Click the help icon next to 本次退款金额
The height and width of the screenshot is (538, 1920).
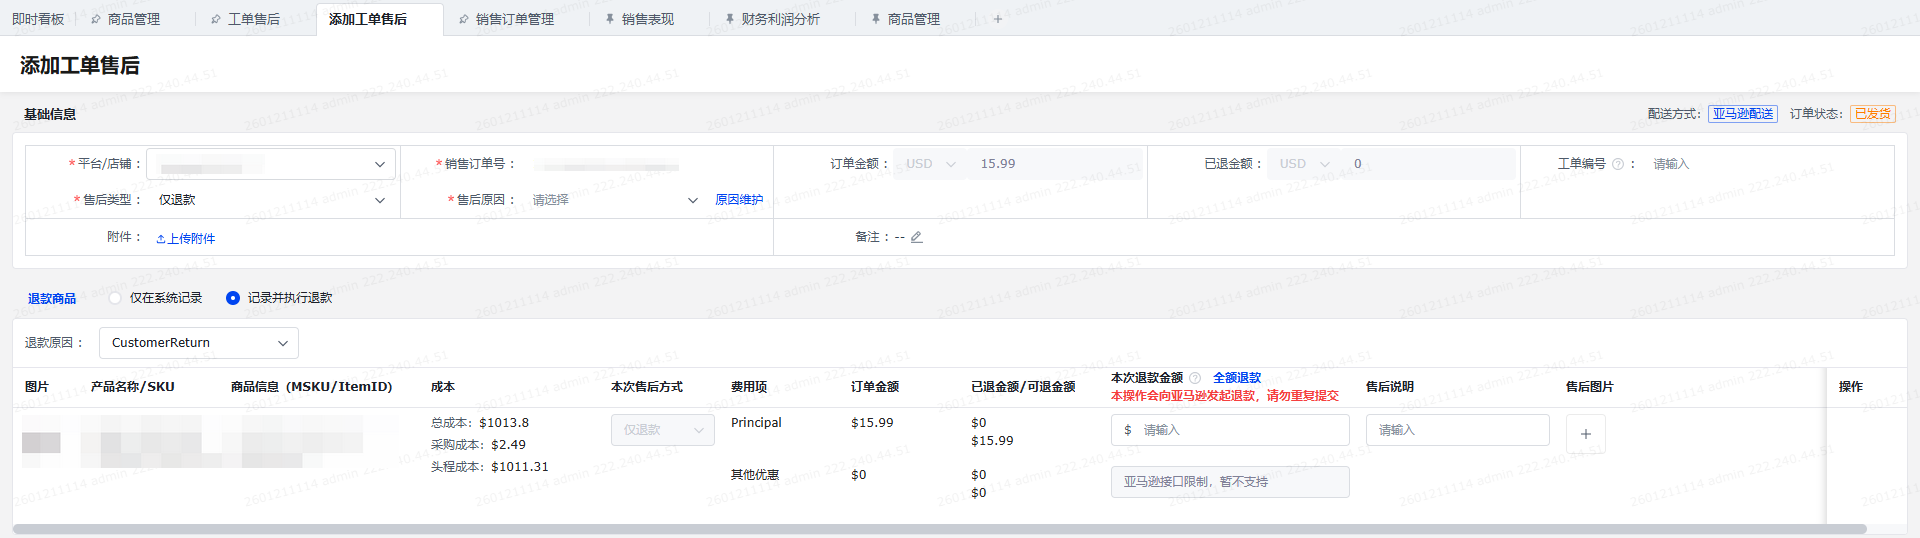(x=1194, y=378)
